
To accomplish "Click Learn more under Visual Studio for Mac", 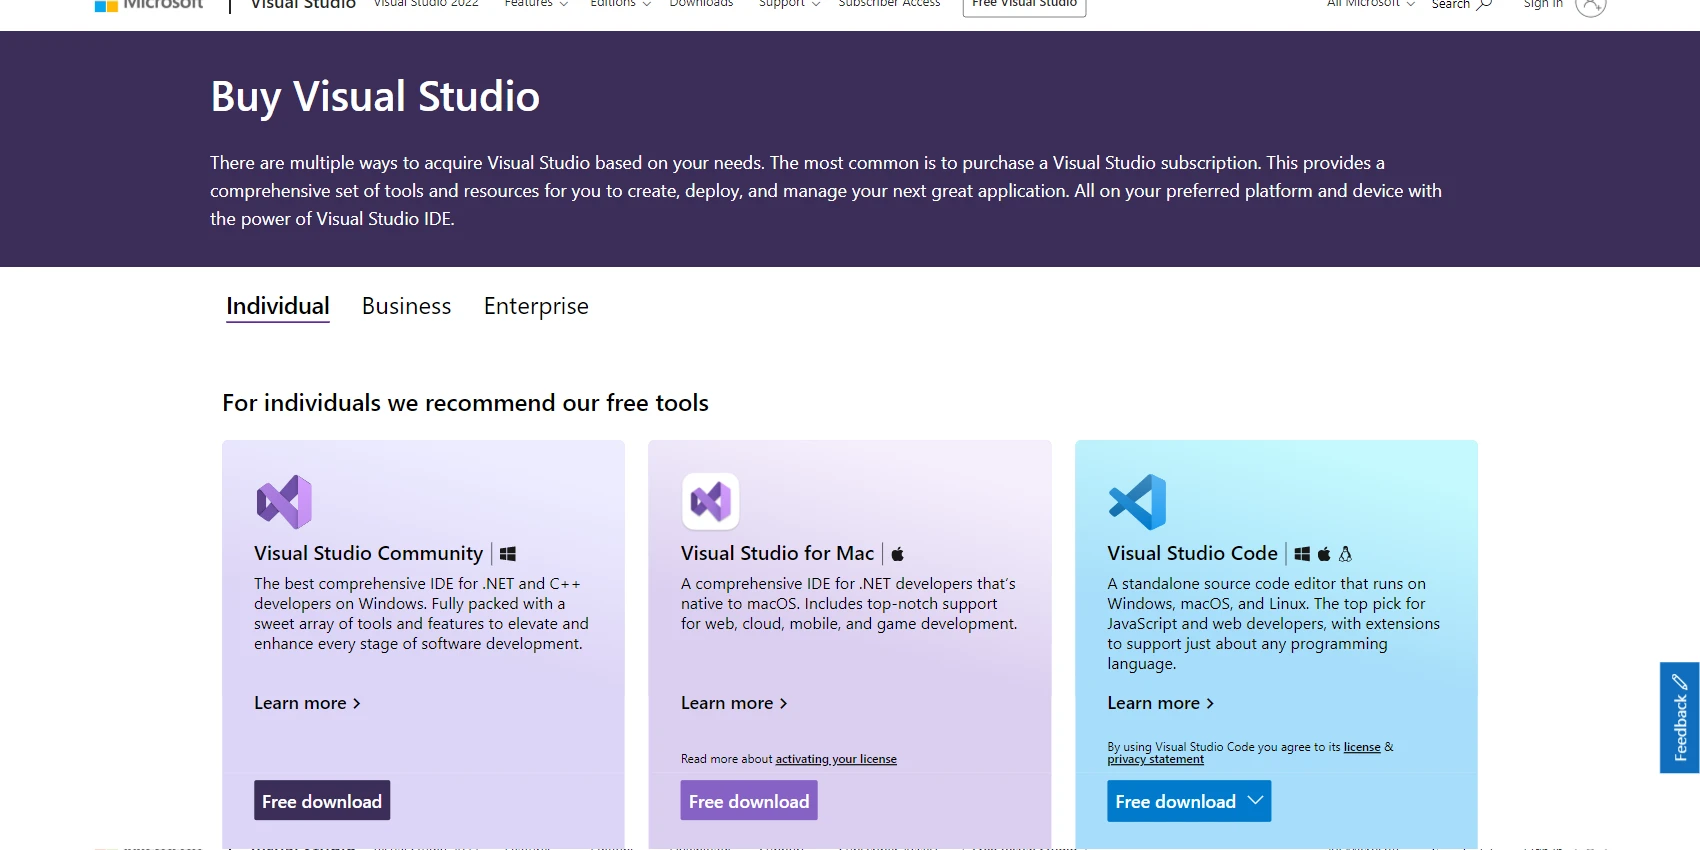I will (734, 703).
